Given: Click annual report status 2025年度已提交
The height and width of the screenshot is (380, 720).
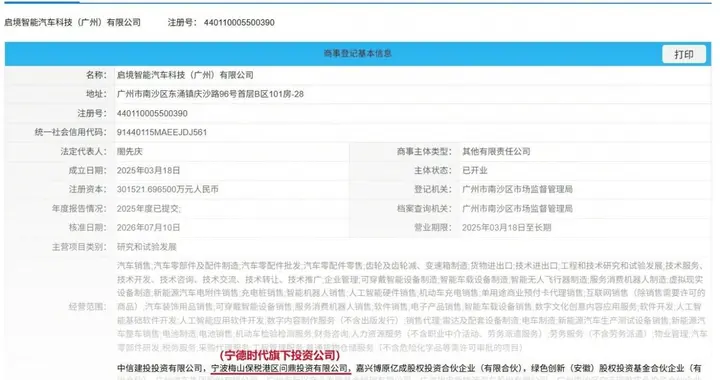Looking at the screenshot, I should click(149, 208).
